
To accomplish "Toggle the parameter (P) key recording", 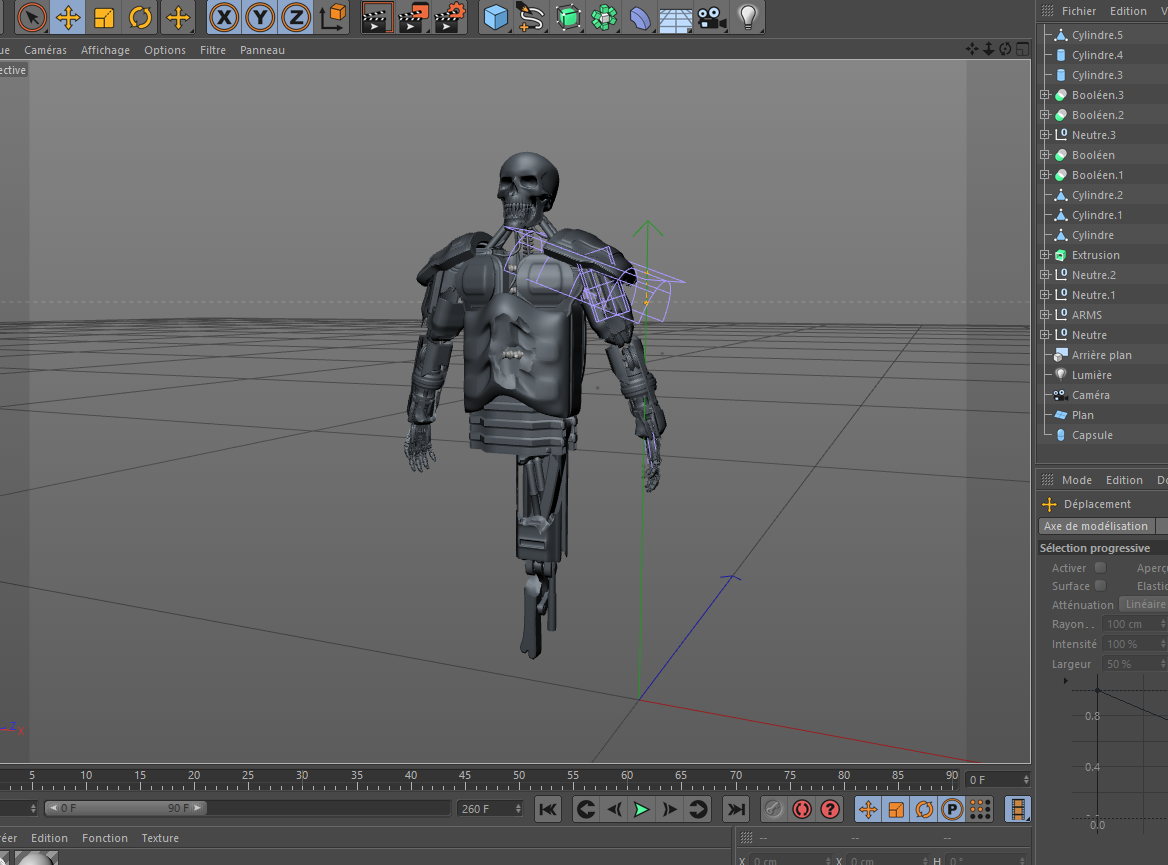I will point(952,809).
